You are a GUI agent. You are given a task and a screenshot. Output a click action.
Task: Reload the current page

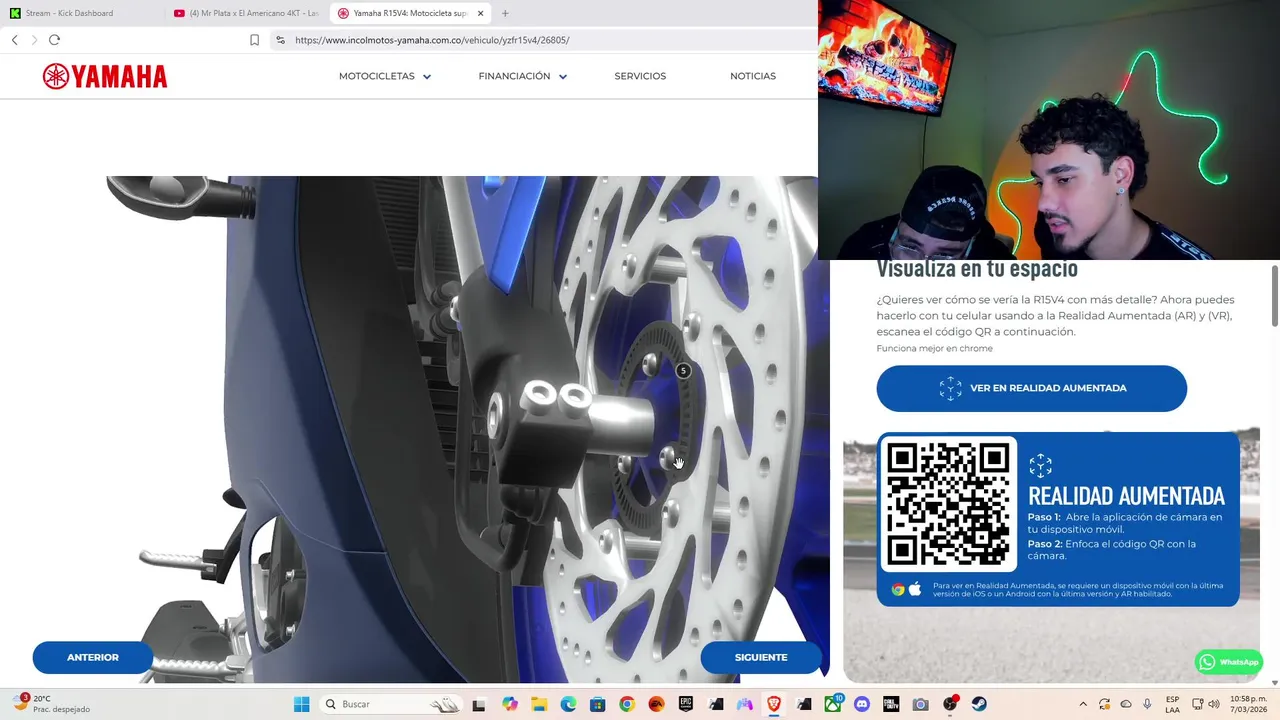(54, 40)
